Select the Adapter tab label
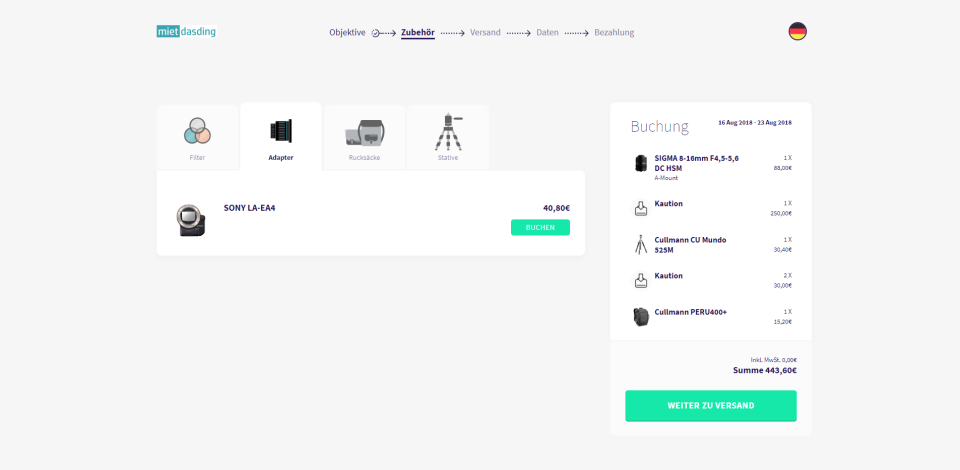This screenshot has height=470, width=960. coord(280,157)
